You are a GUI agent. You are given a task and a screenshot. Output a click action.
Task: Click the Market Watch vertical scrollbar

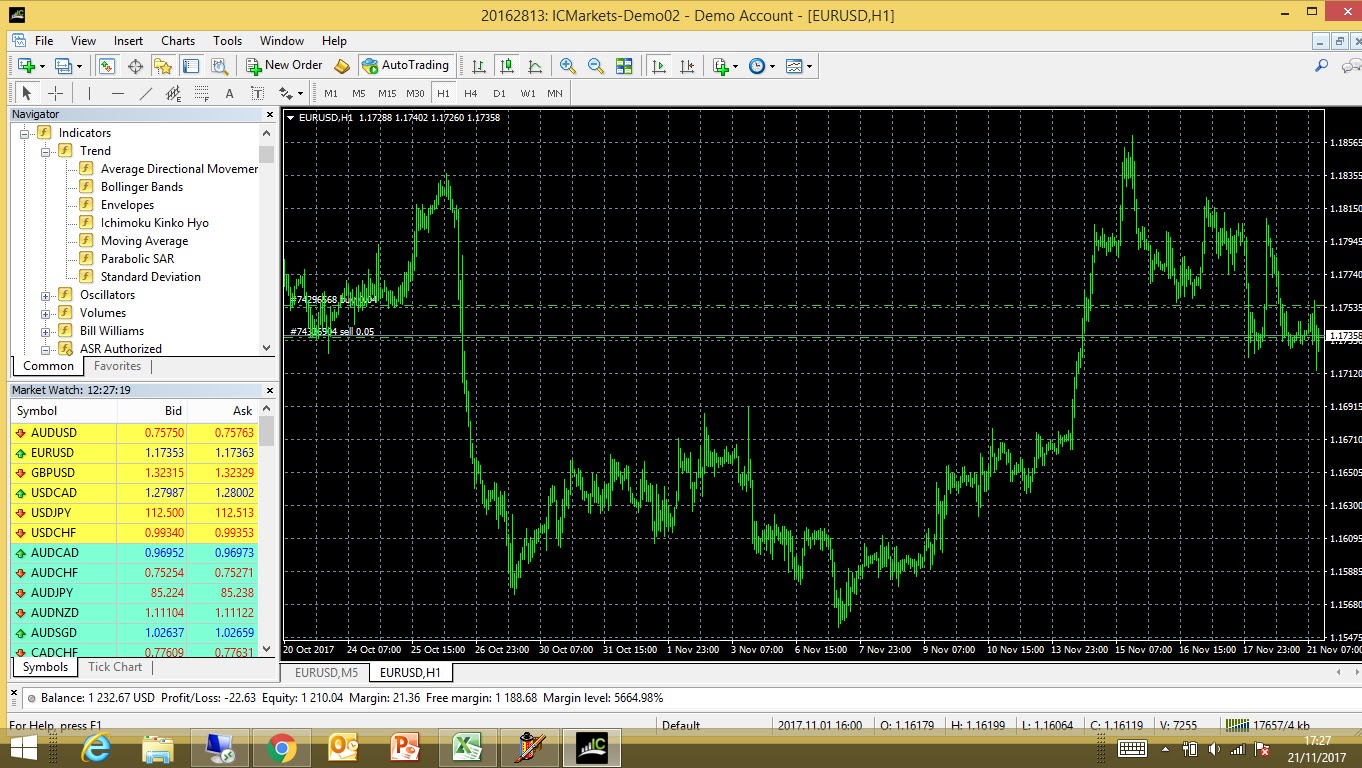click(x=266, y=528)
